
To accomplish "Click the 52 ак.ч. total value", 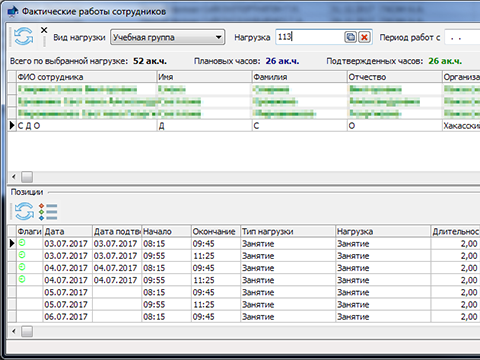I will [150, 61].
